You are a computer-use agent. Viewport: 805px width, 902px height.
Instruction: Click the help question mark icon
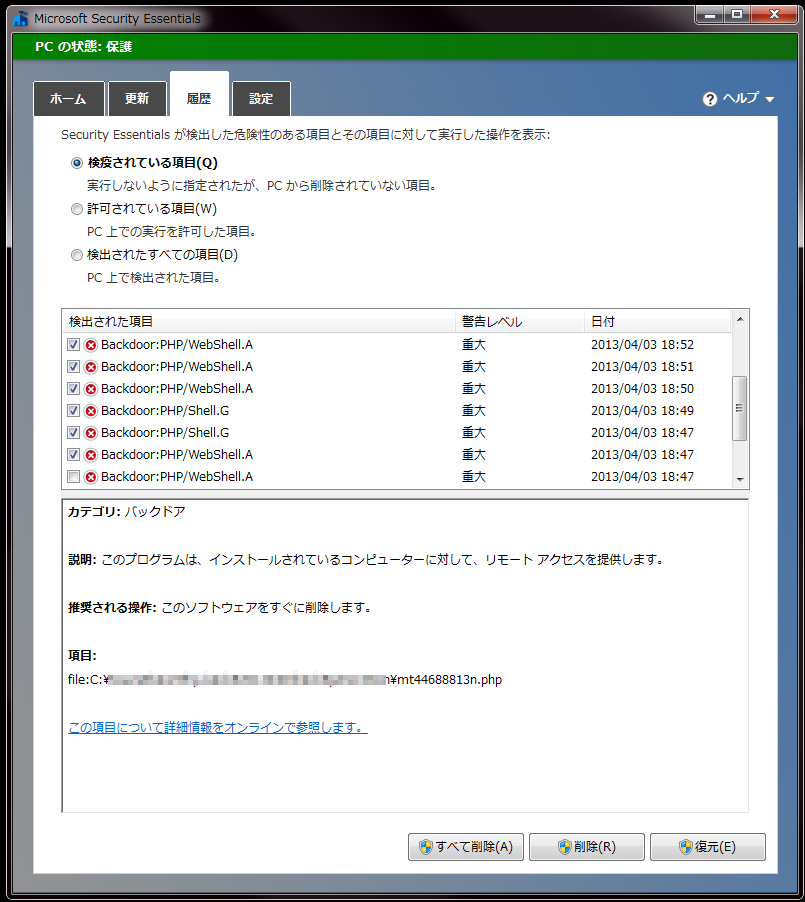(709, 99)
